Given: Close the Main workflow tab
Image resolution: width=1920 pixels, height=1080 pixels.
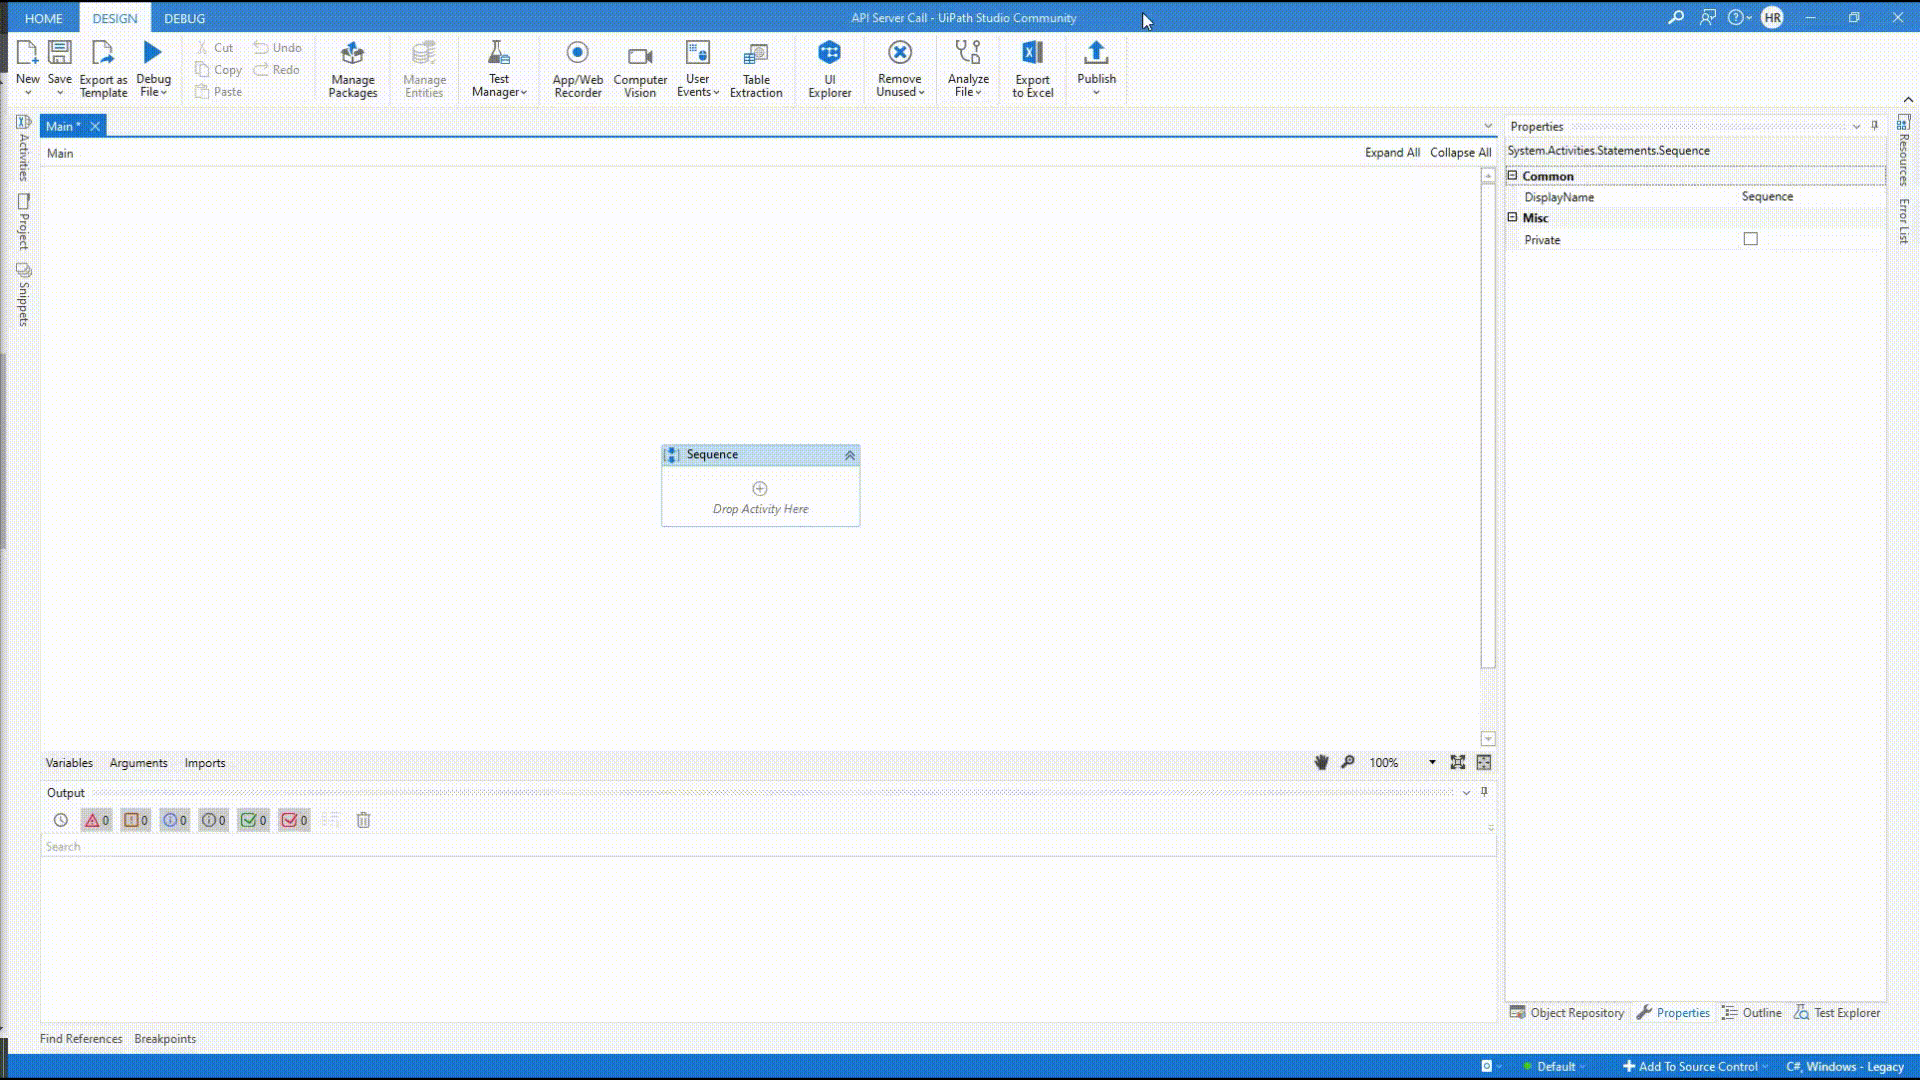Looking at the screenshot, I should (95, 126).
